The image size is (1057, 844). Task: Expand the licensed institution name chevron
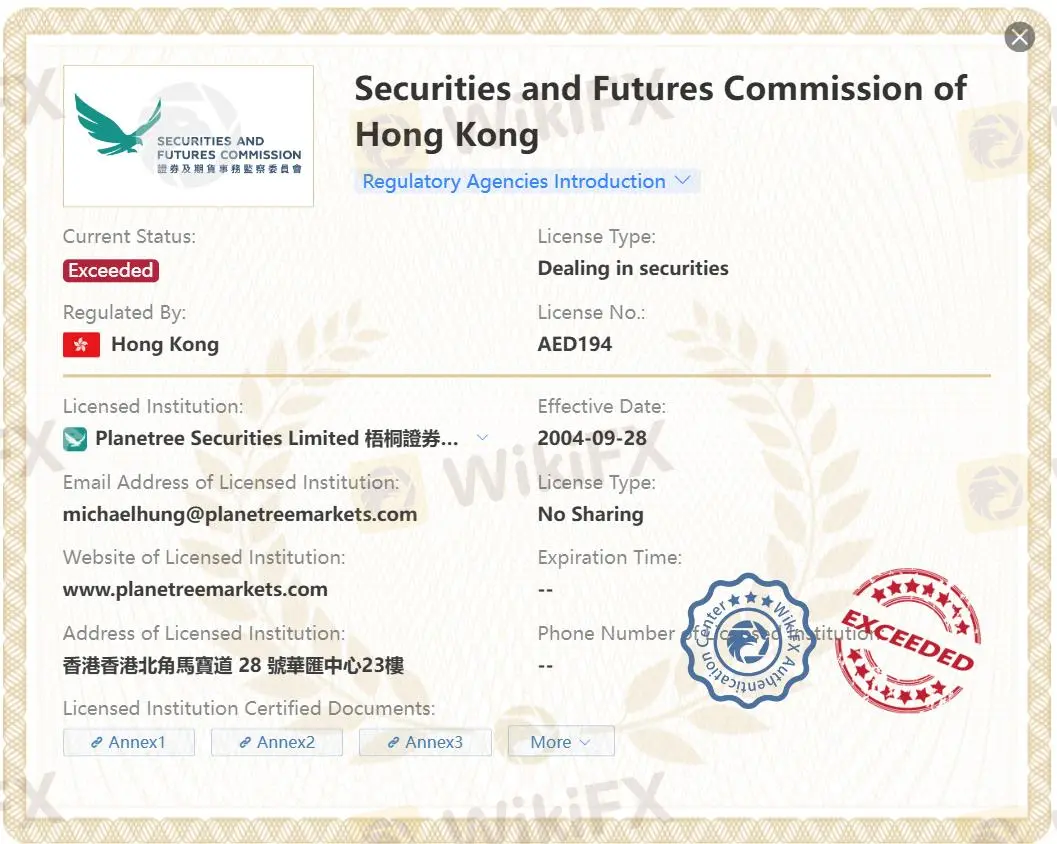tap(482, 438)
